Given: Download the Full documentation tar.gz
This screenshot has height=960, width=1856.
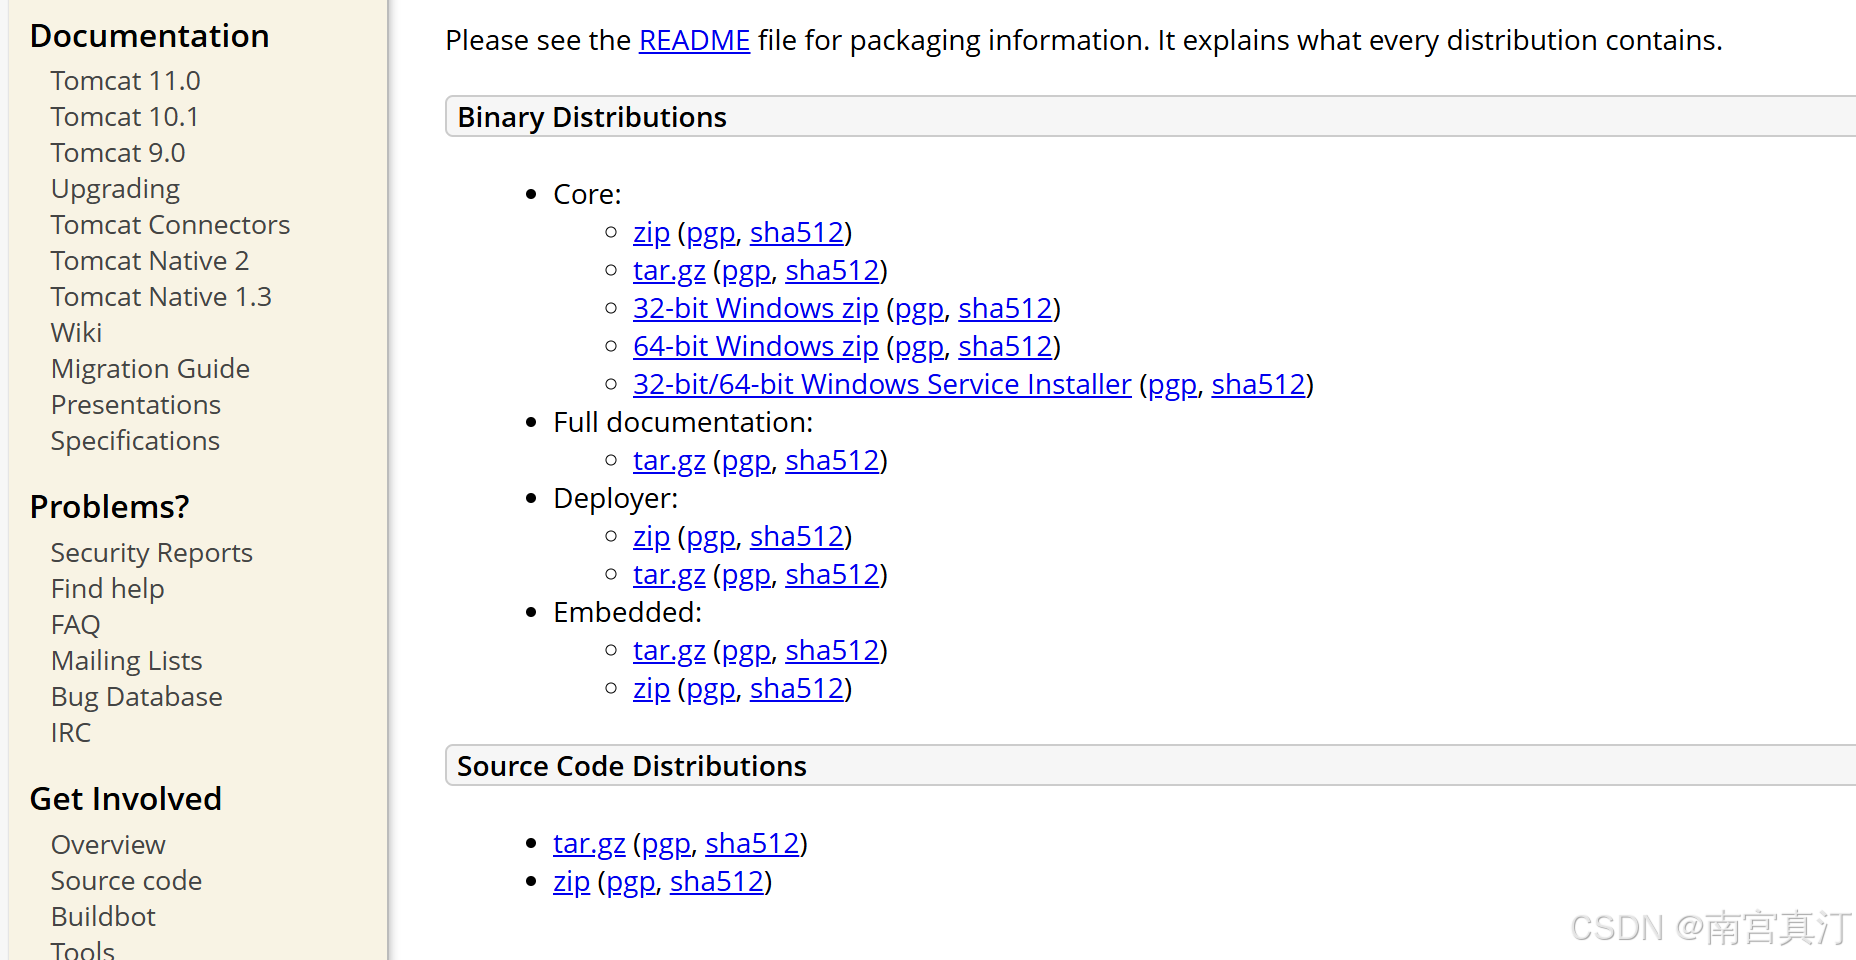Looking at the screenshot, I should tap(669, 461).
